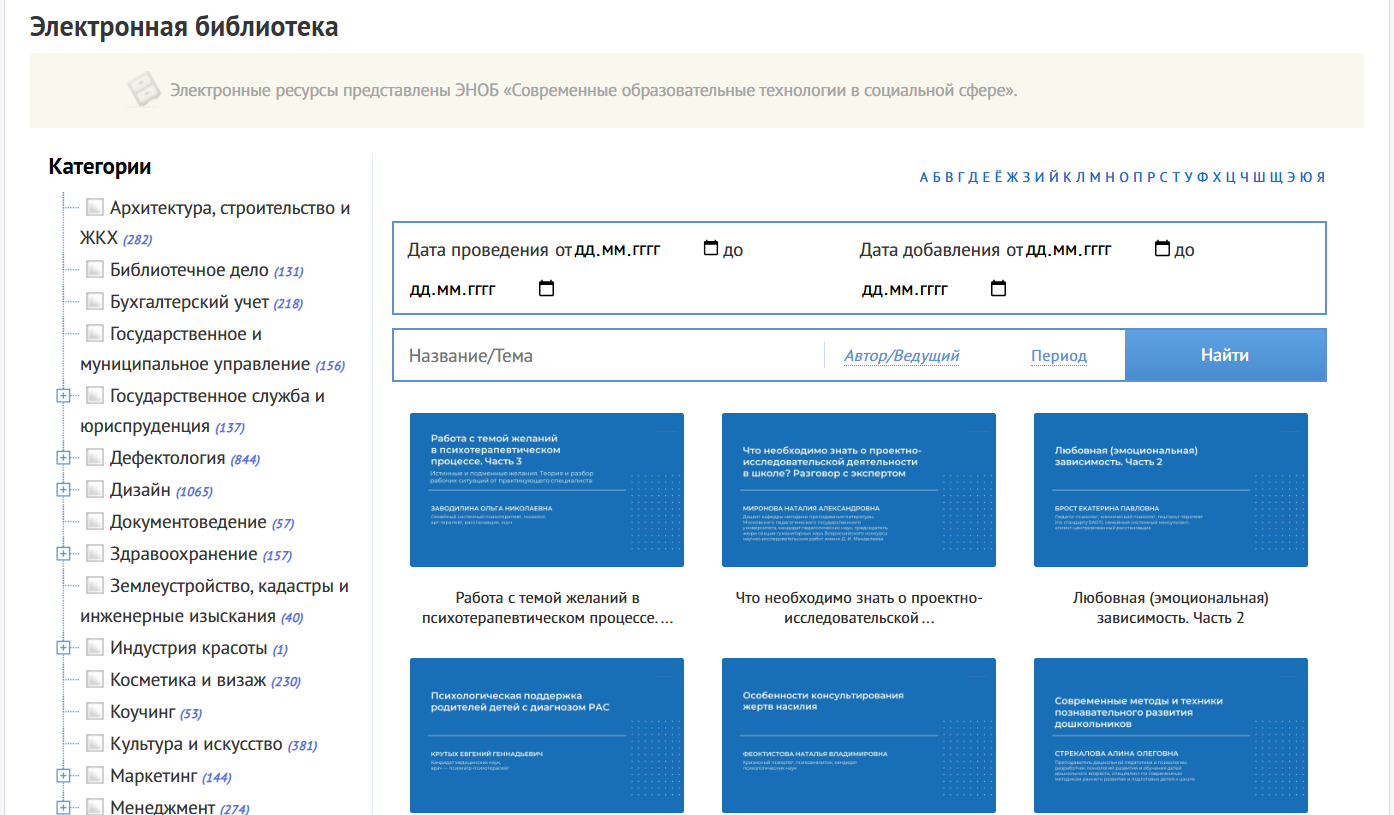Tick the Культура и искусство checkbox
This screenshot has height=815, width=1394.
point(95,743)
